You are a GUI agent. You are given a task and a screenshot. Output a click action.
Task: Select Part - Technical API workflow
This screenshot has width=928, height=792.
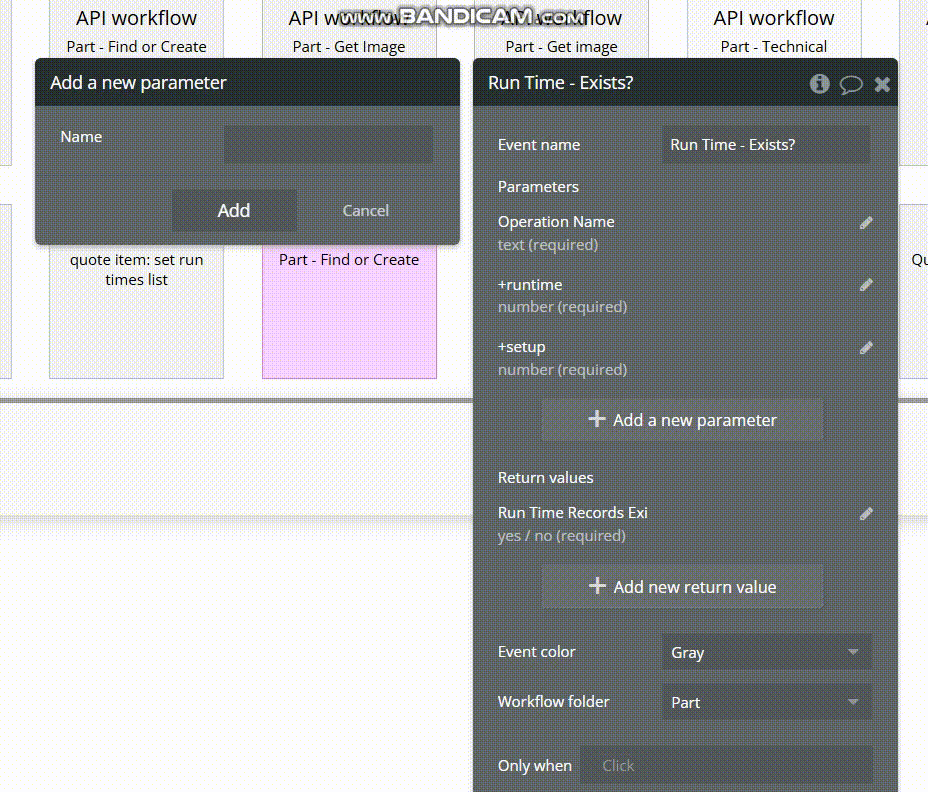774,30
